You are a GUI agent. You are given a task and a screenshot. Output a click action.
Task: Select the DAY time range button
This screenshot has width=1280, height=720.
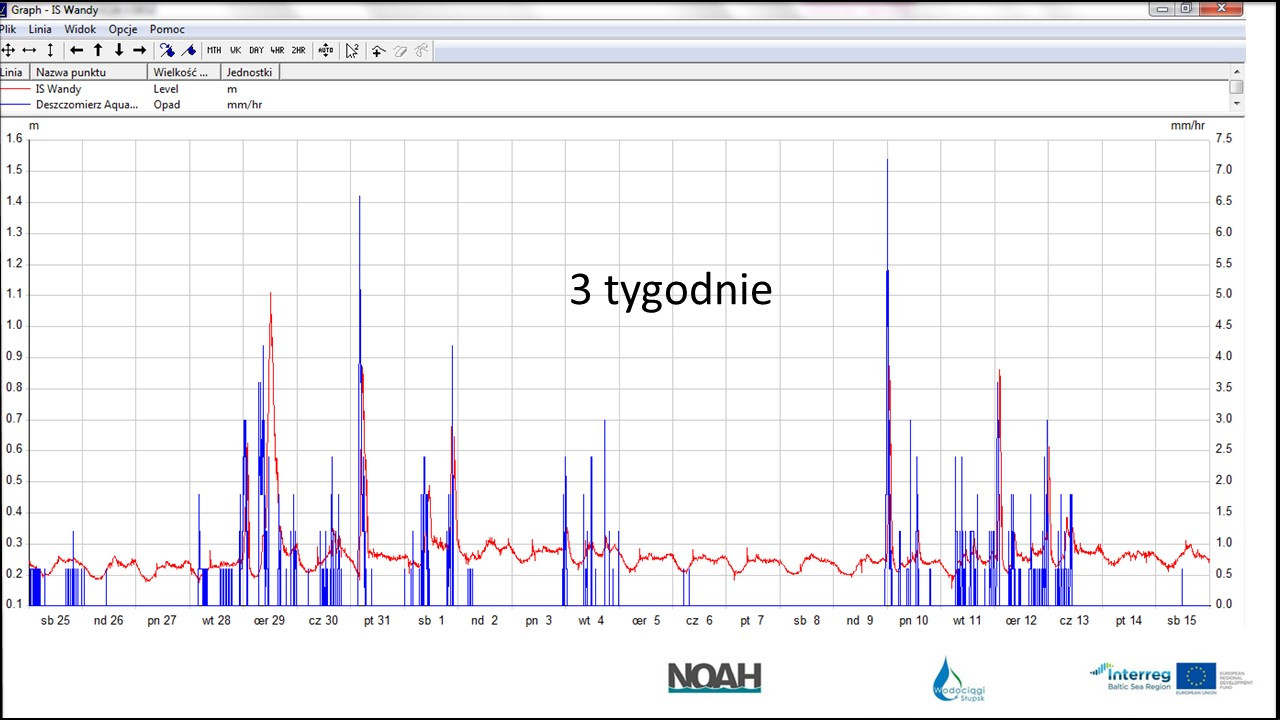point(256,50)
